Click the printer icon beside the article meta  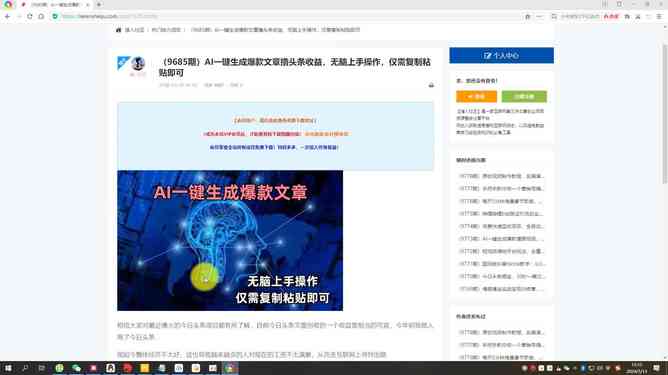(x=431, y=85)
